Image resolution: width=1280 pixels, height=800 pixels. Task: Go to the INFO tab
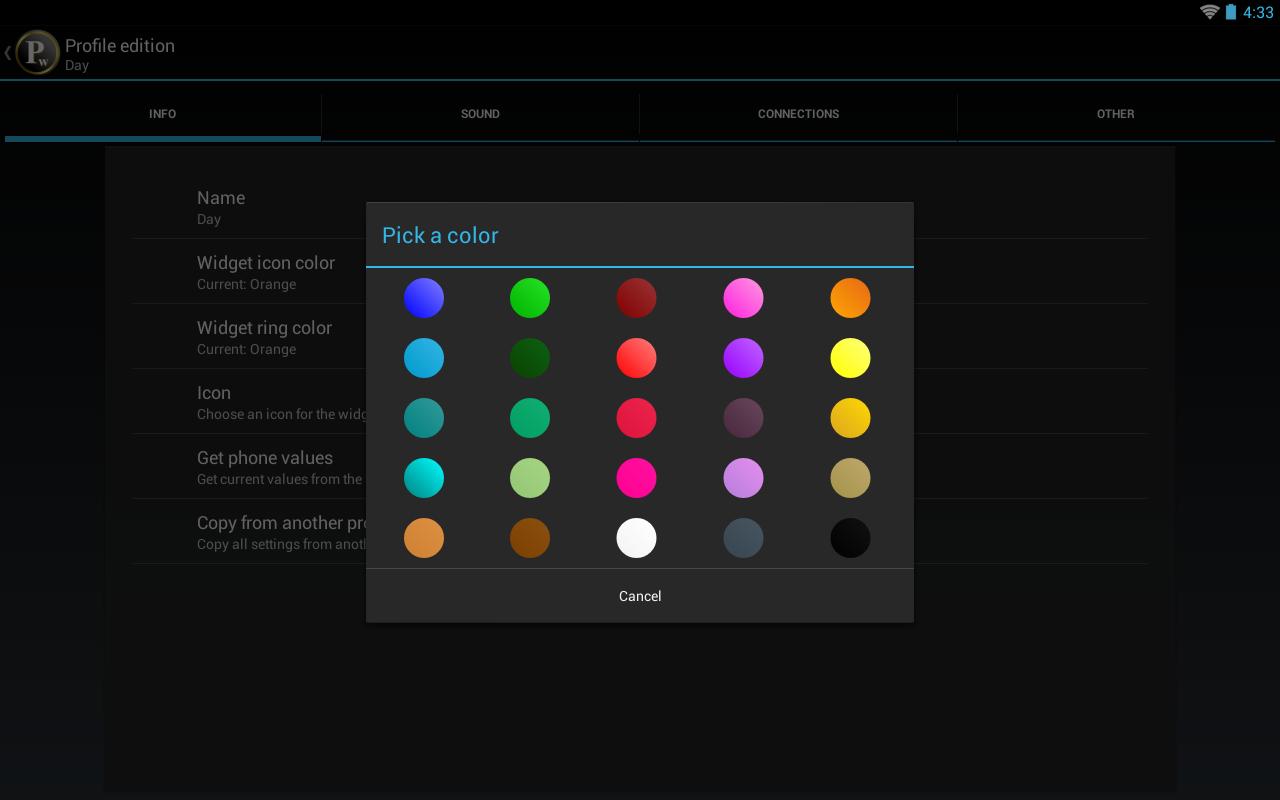[162, 114]
